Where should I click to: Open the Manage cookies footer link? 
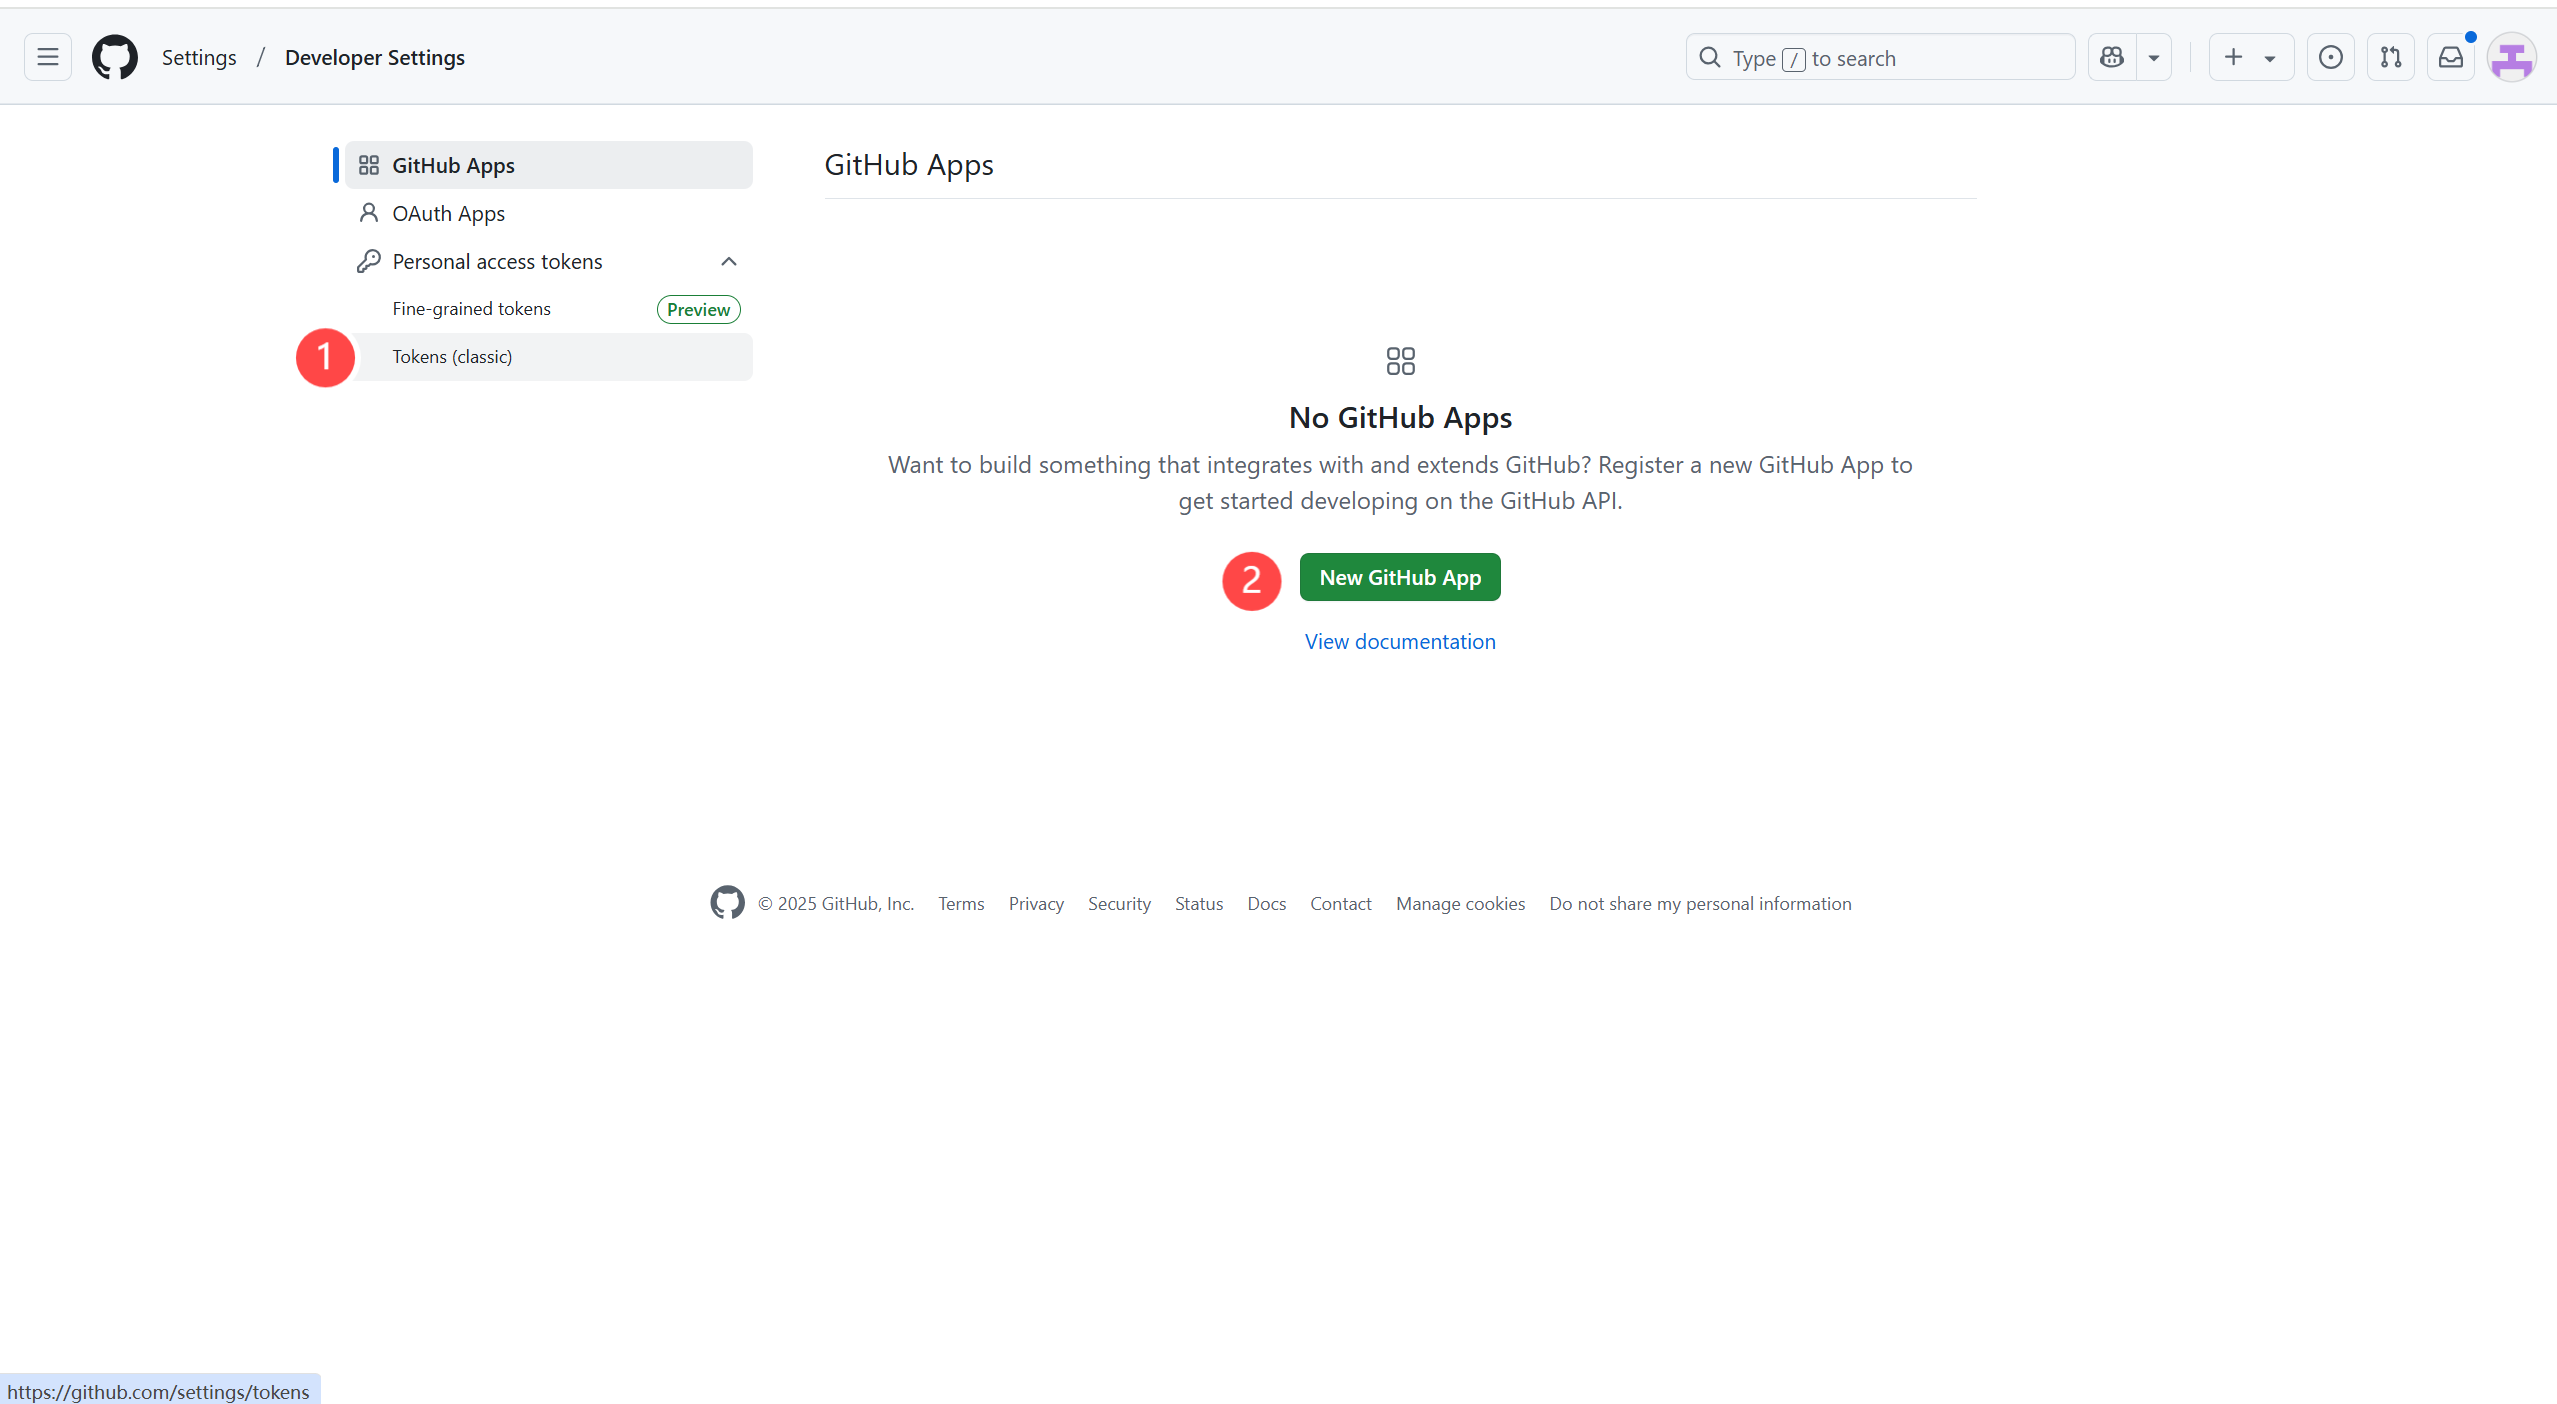click(x=1460, y=903)
